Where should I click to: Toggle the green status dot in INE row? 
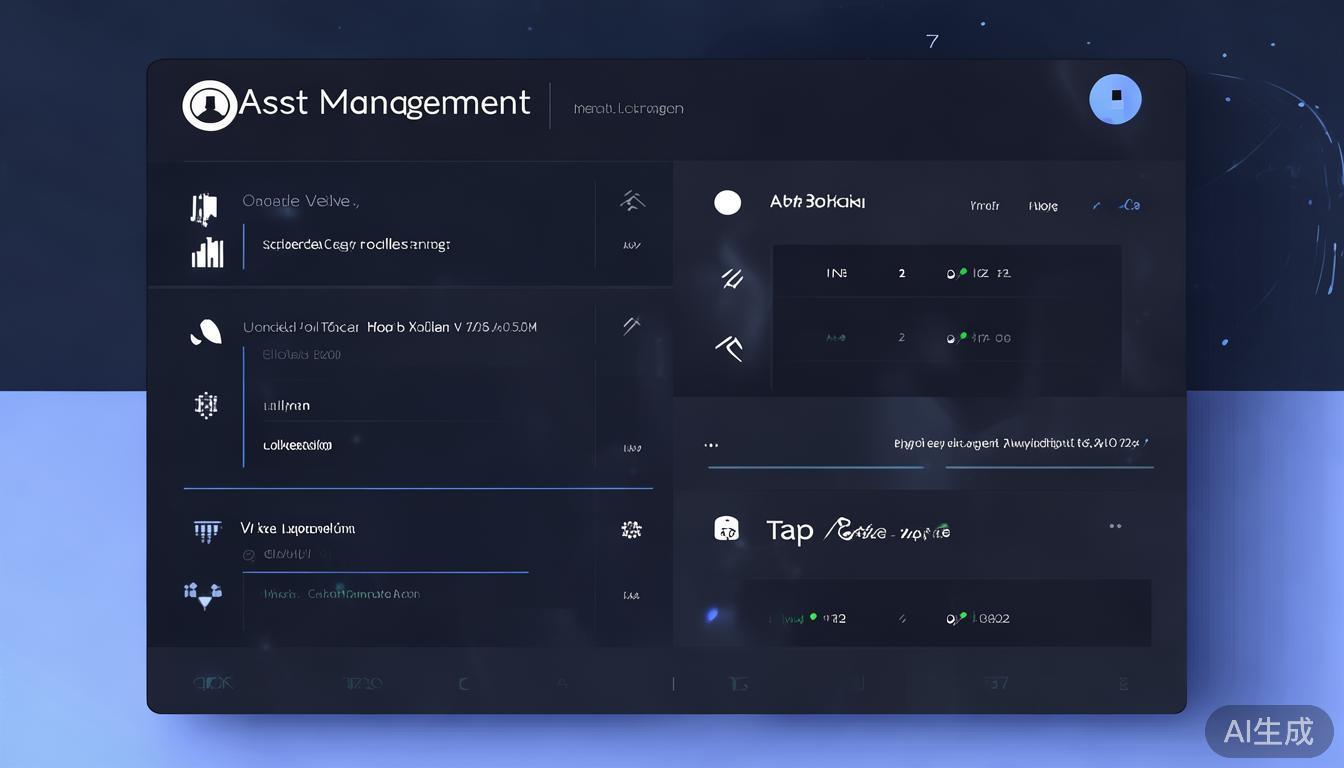pos(962,271)
